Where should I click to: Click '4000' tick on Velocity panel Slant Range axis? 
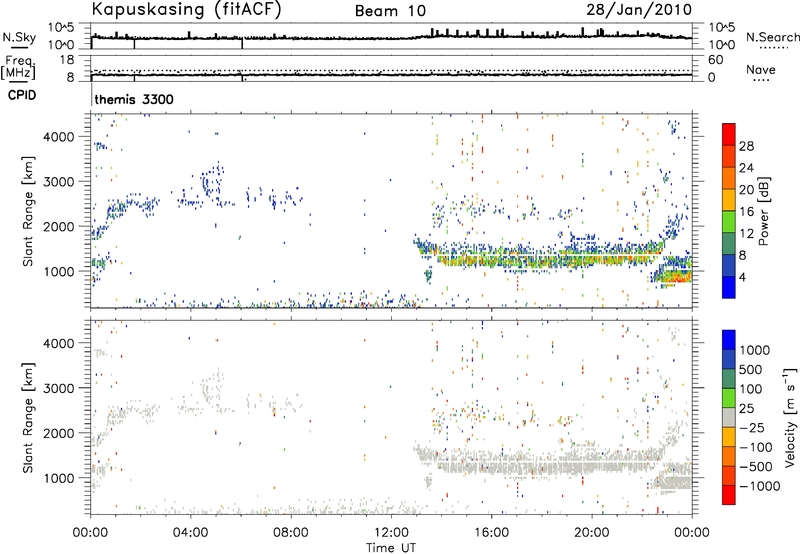click(x=58, y=343)
